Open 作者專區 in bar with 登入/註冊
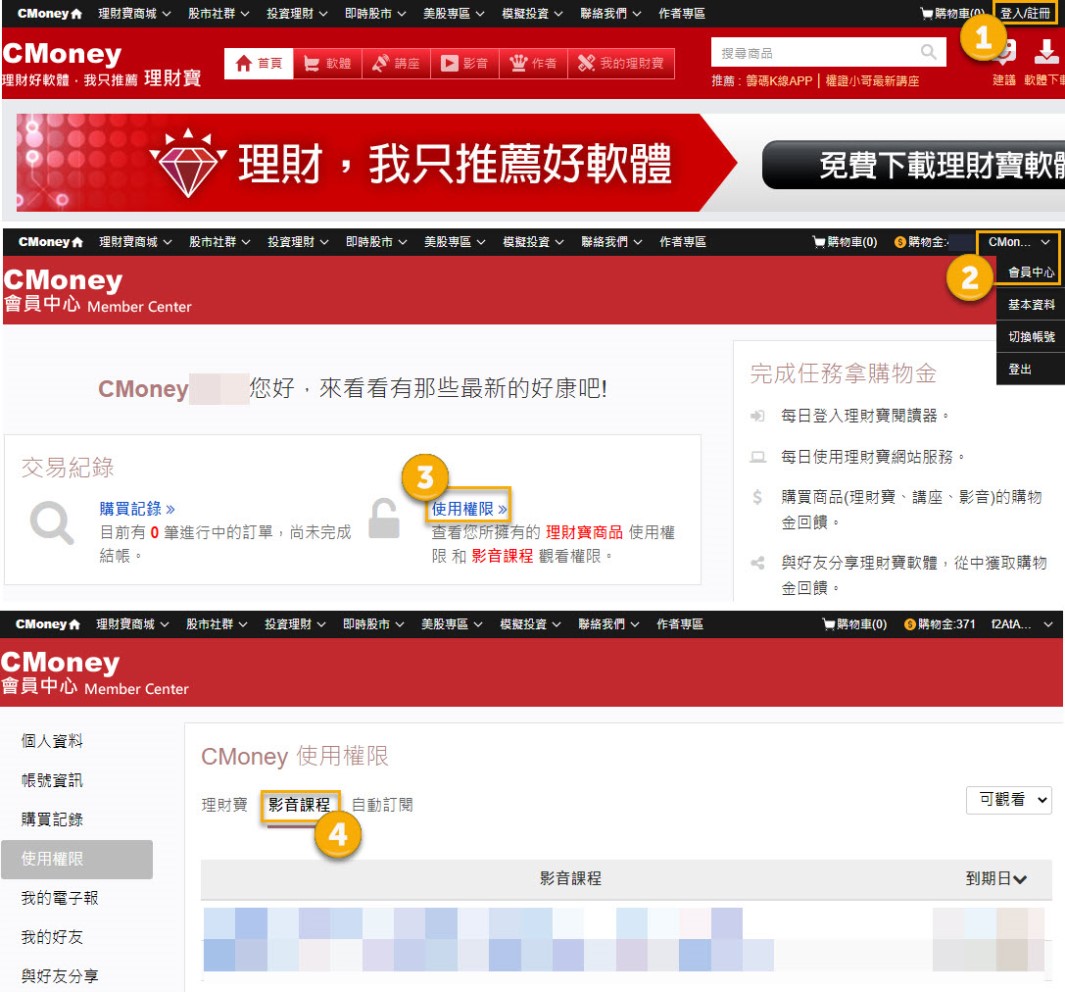1065x992 pixels. (x=681, y=14)
